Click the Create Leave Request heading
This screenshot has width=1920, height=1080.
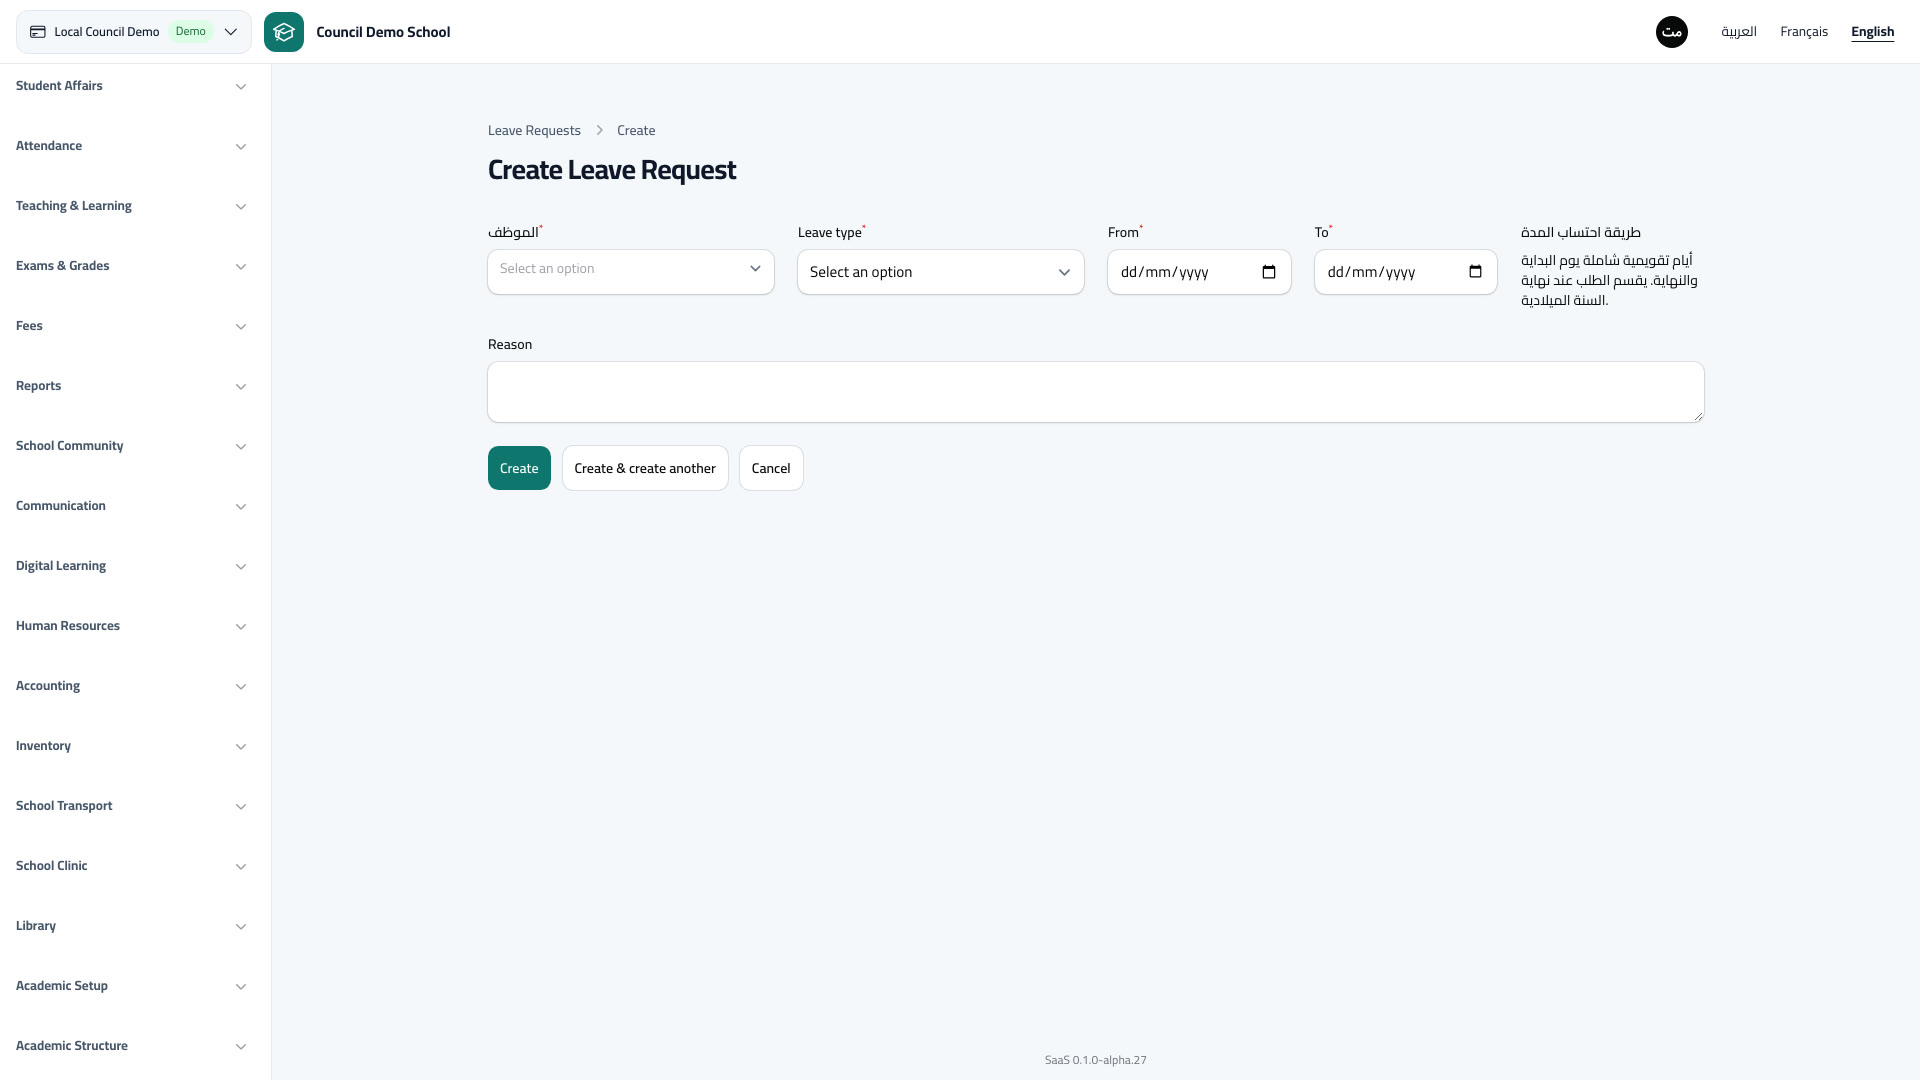(x=612, y=170)
